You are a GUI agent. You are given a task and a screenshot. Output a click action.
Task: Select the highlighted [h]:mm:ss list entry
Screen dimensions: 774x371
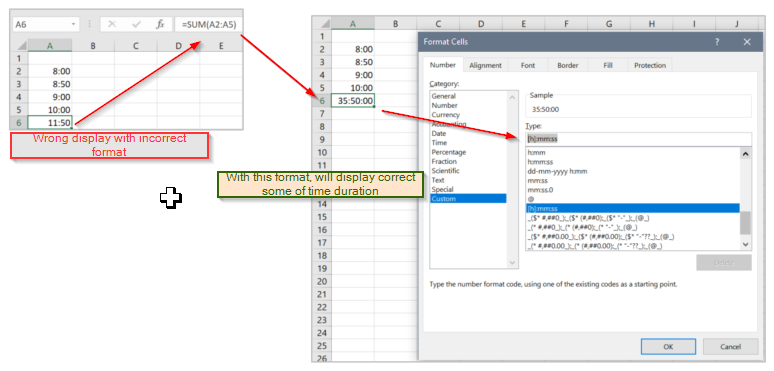click(x=632, y=208)
